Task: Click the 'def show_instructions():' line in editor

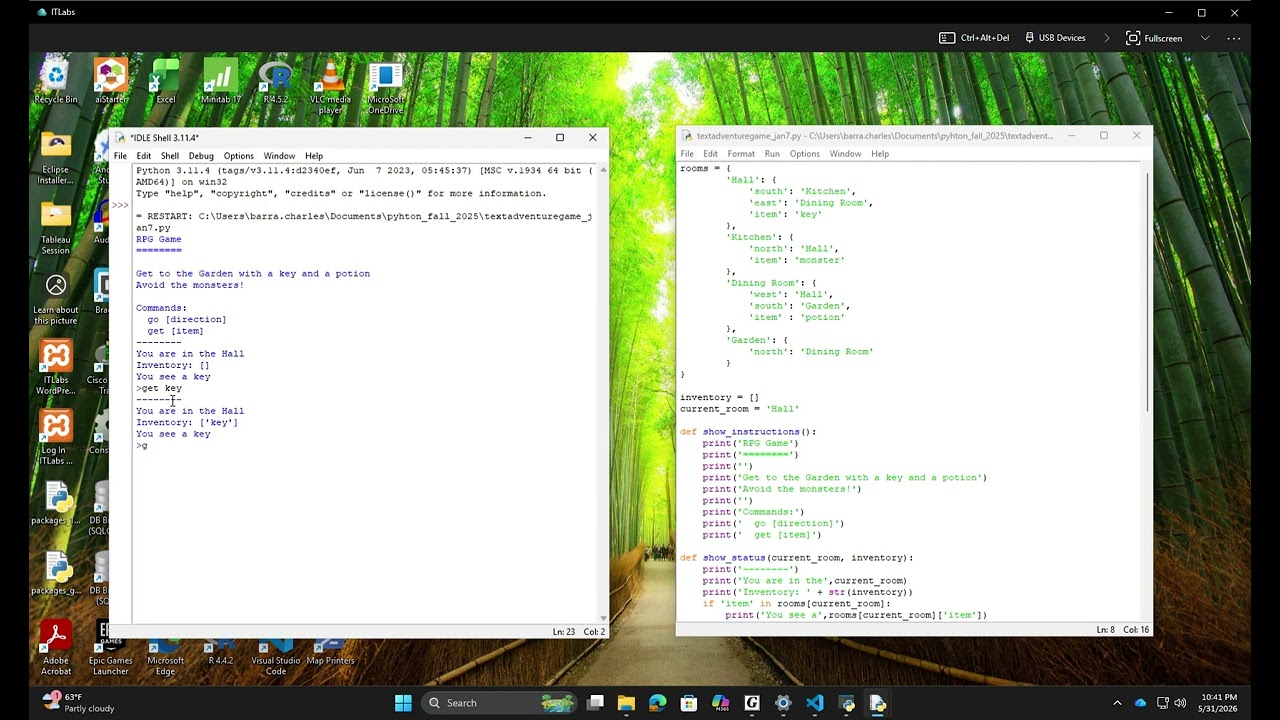Action: tap(748, 432)
